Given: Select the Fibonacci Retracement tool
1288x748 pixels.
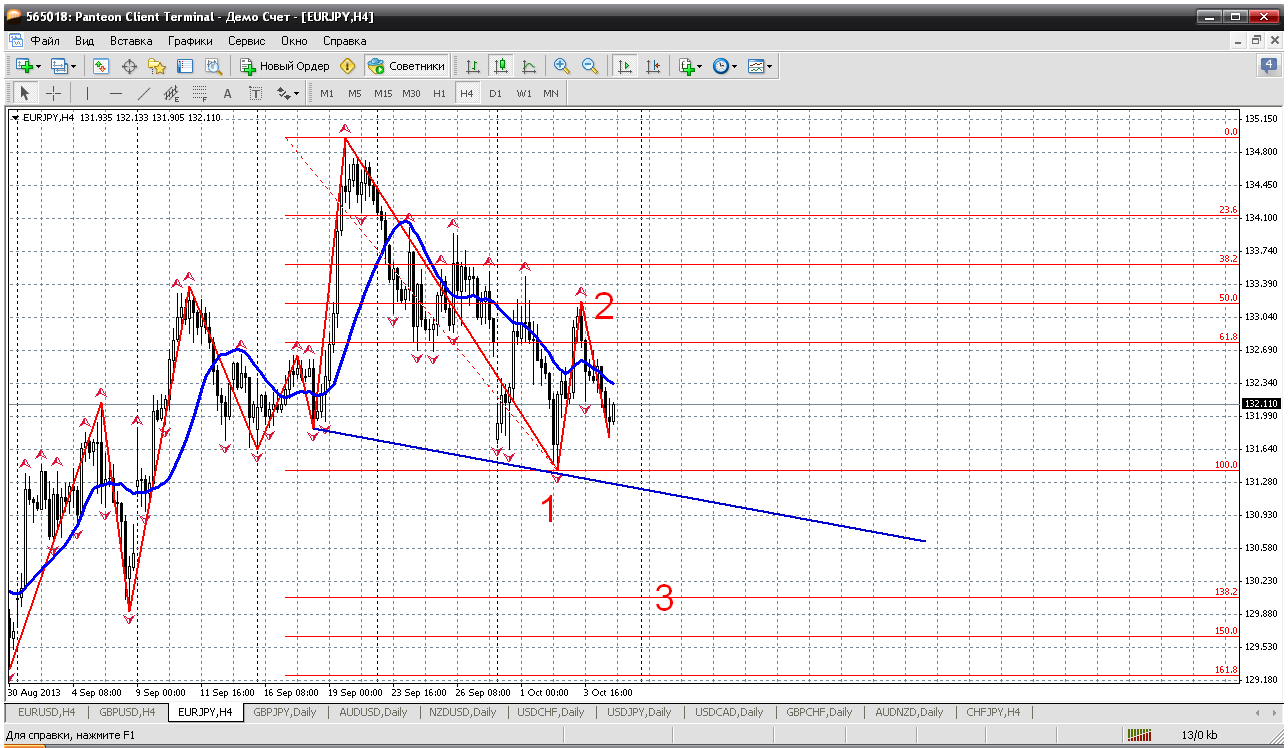Looking at the screenshot, I should 199,93.
